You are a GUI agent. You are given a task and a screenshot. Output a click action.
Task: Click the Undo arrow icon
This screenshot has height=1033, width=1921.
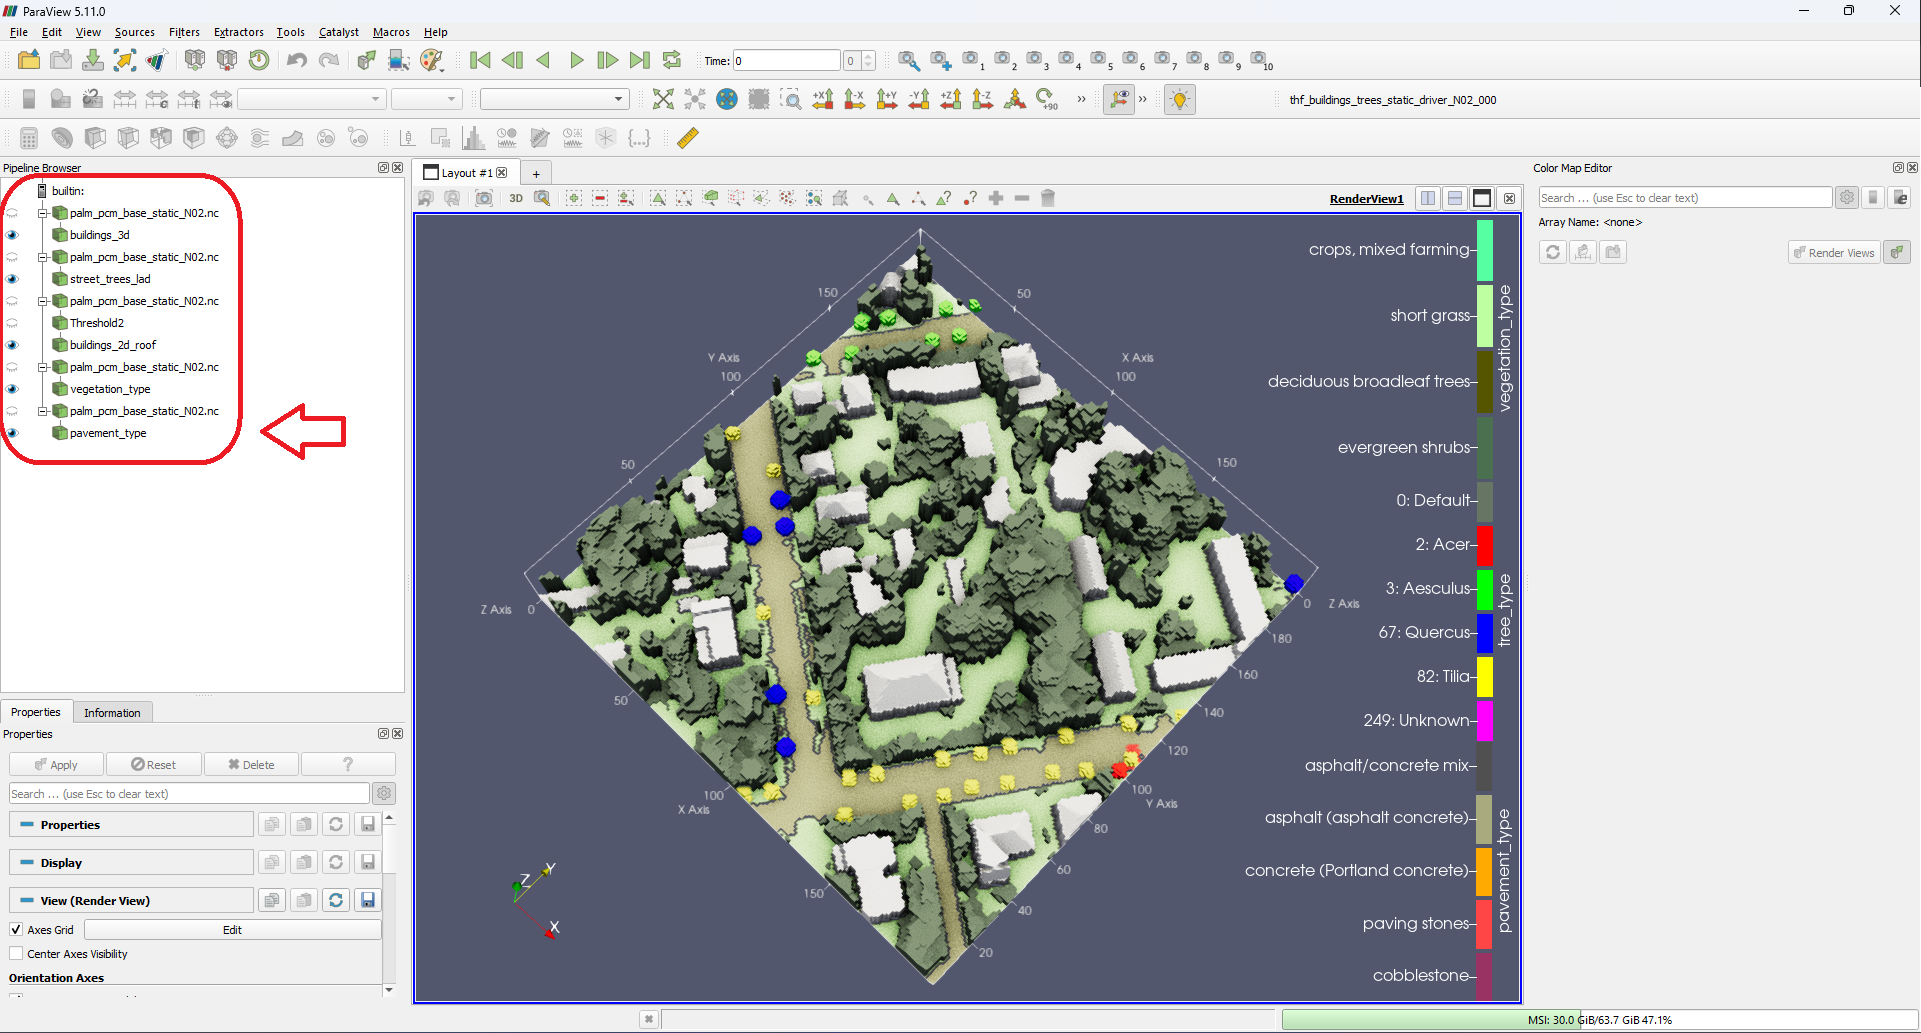297,60
